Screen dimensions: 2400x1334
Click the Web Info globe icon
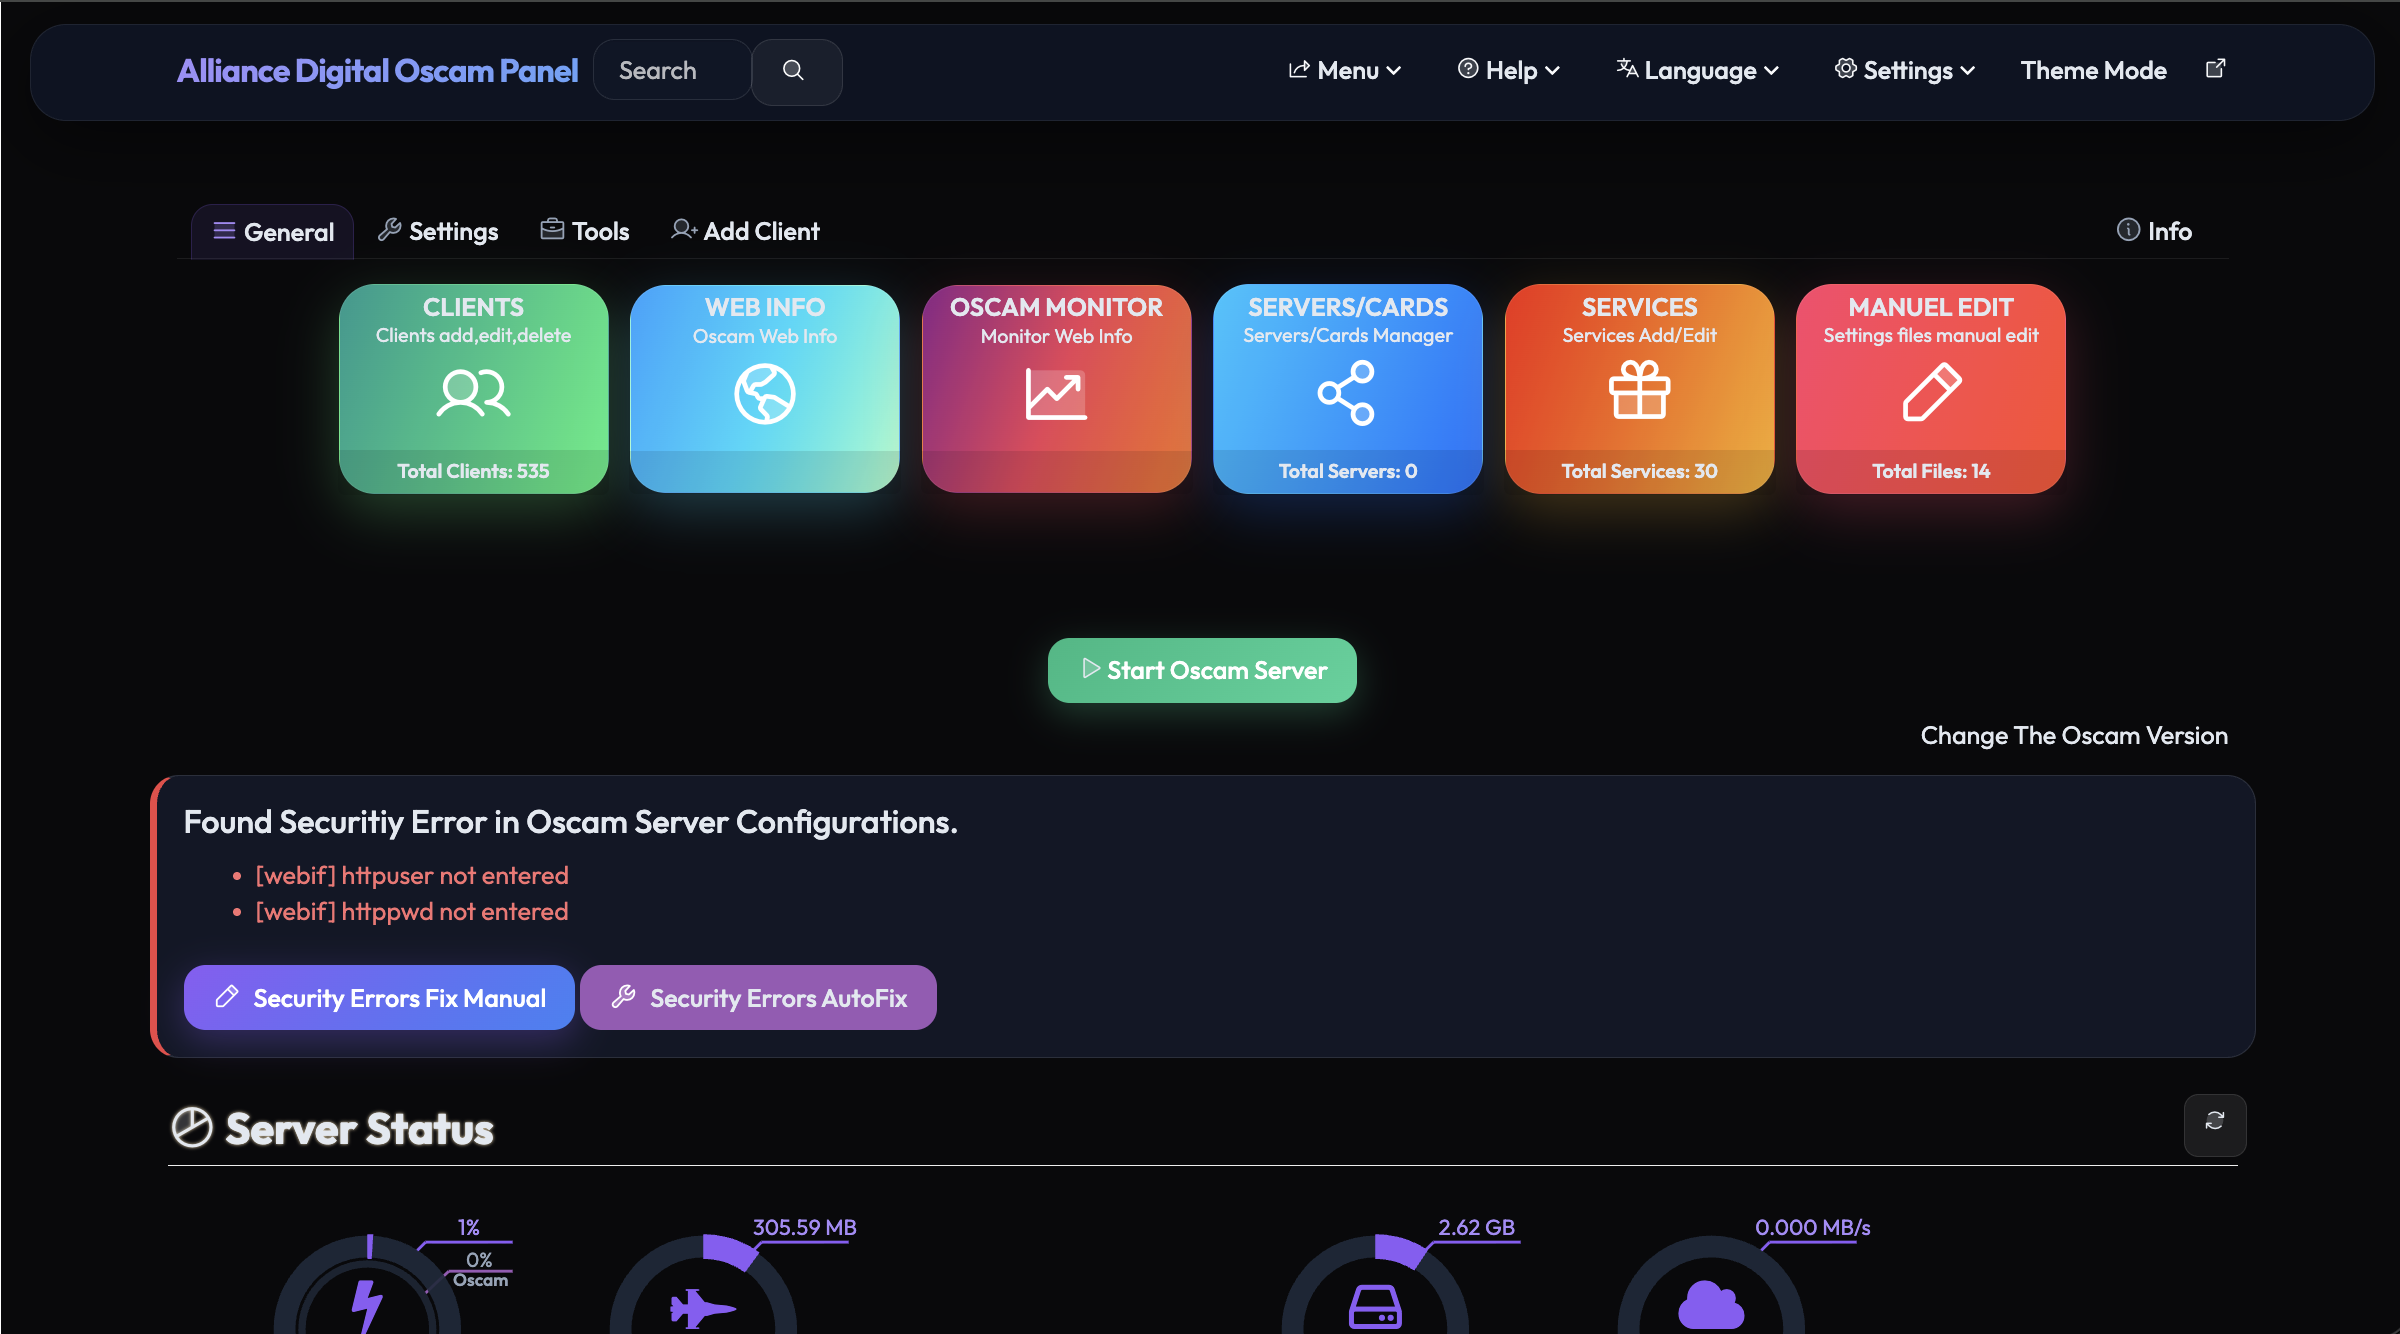pos(764,393)
